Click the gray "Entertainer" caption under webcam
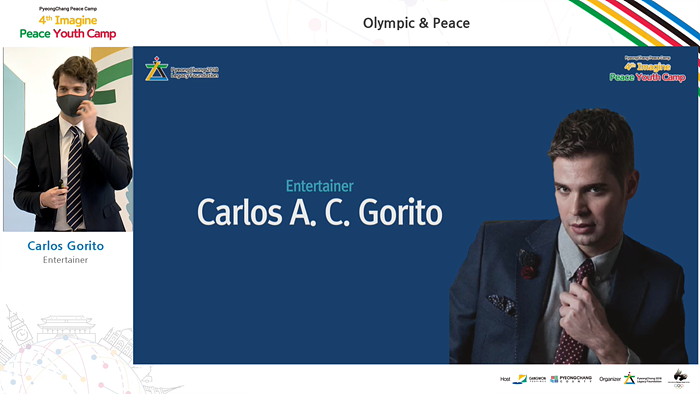 pos(66,260)
